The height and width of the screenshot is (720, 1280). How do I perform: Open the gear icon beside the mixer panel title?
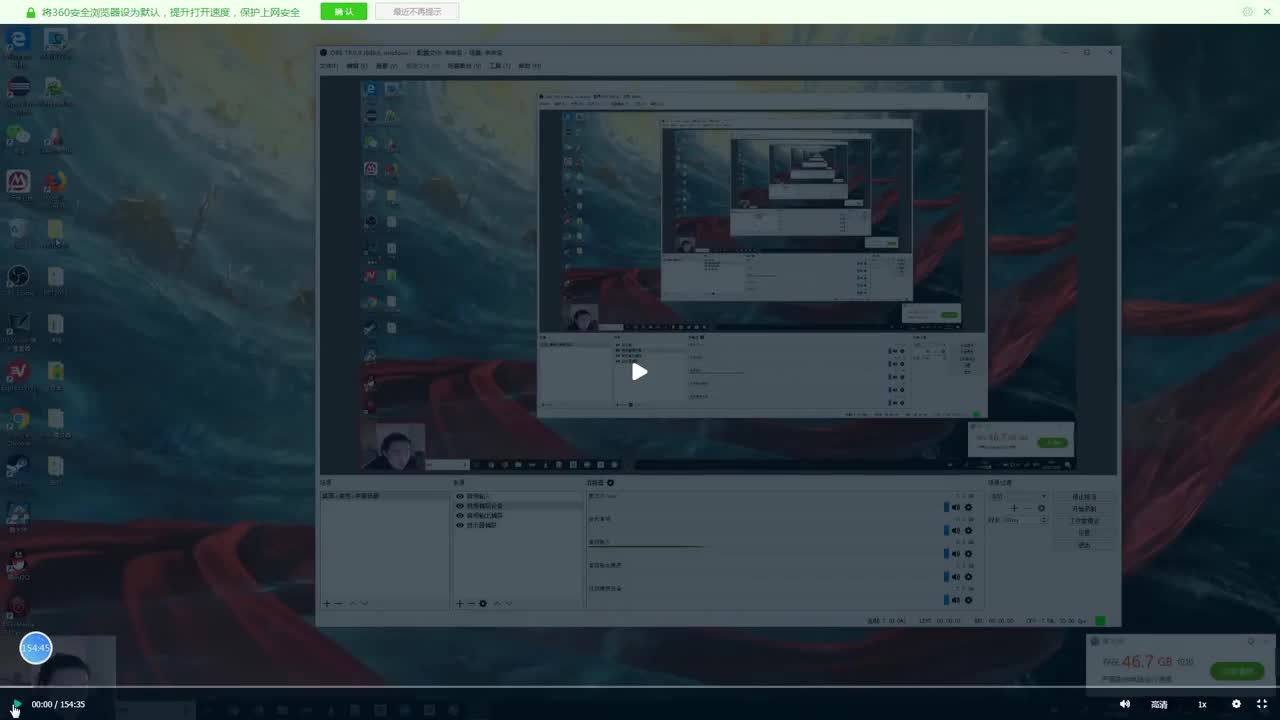611,483
